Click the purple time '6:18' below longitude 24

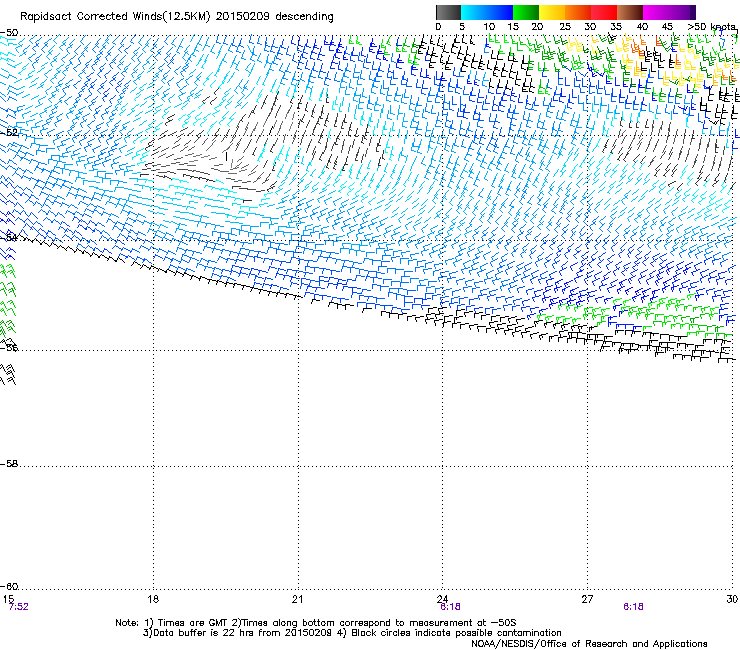point(450,607)
